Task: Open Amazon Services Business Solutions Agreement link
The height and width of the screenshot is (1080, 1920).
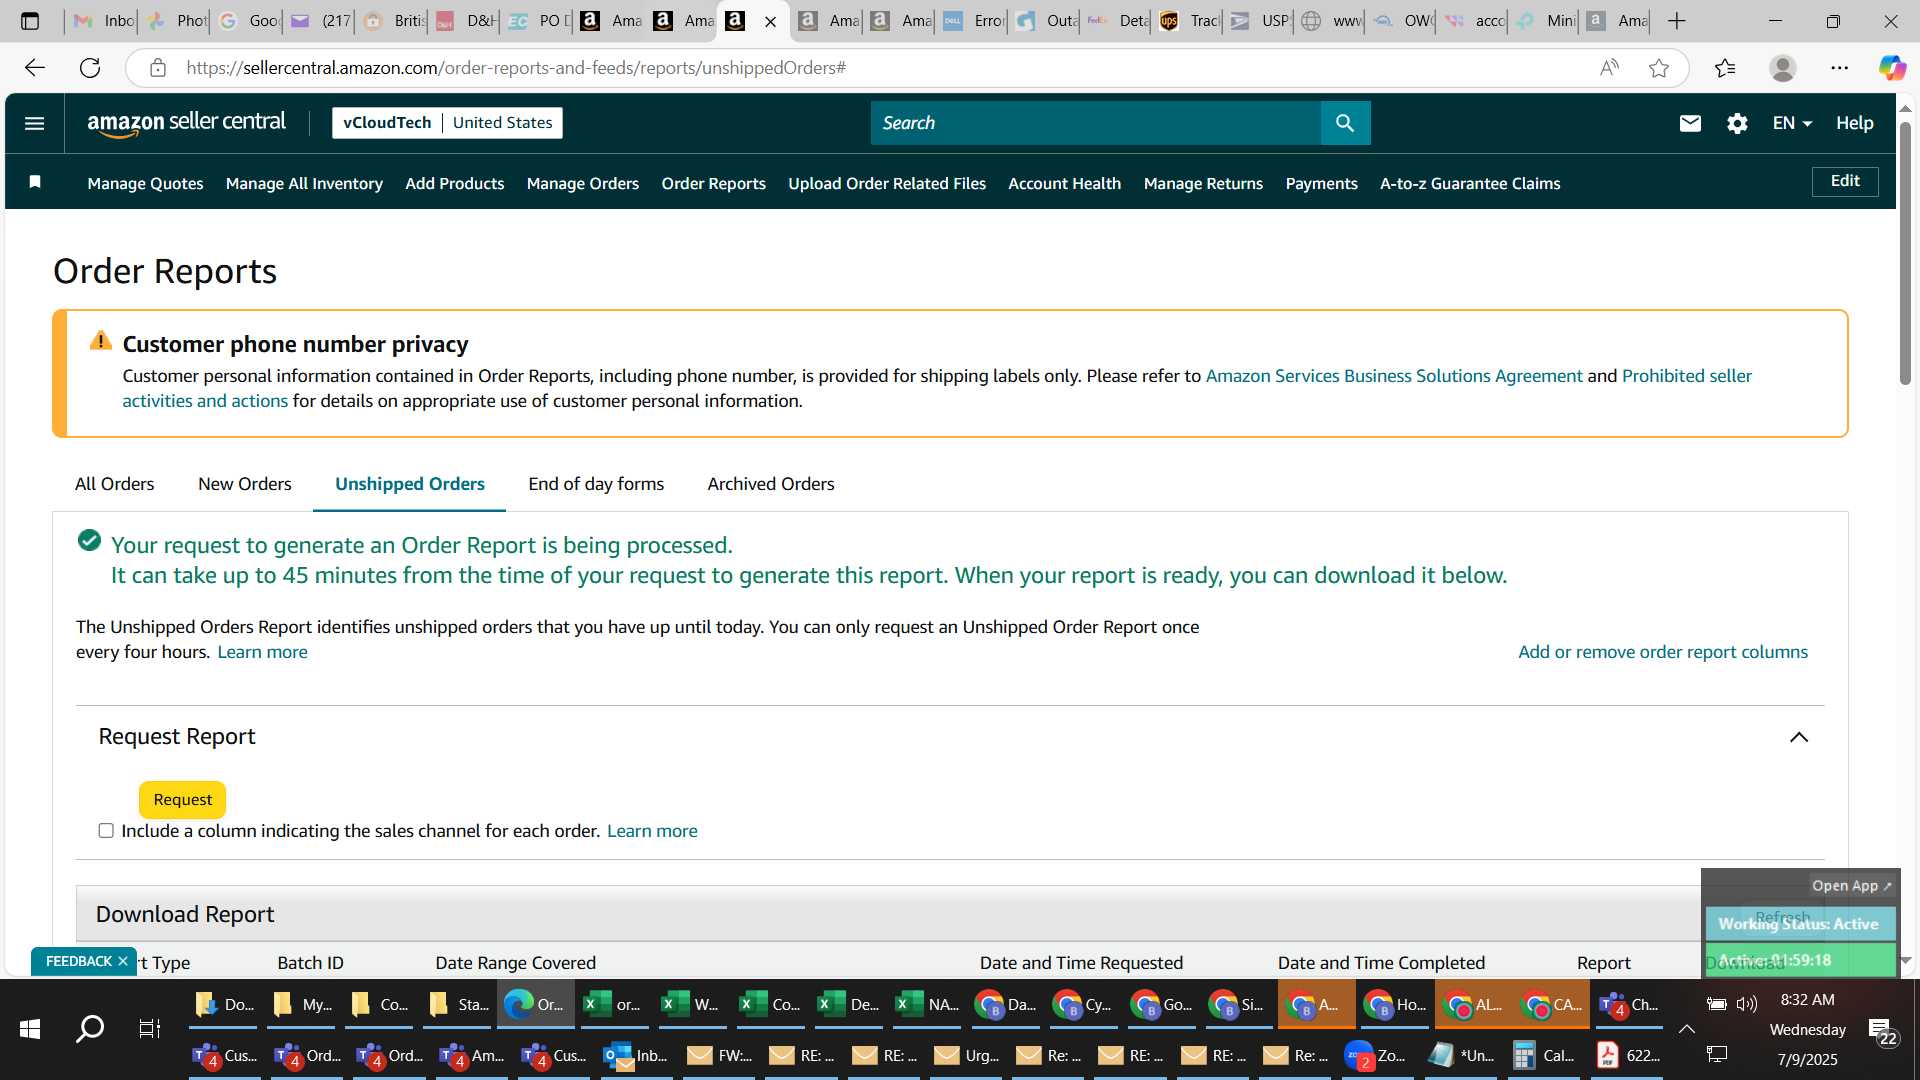Action: tap(1394, 376)
